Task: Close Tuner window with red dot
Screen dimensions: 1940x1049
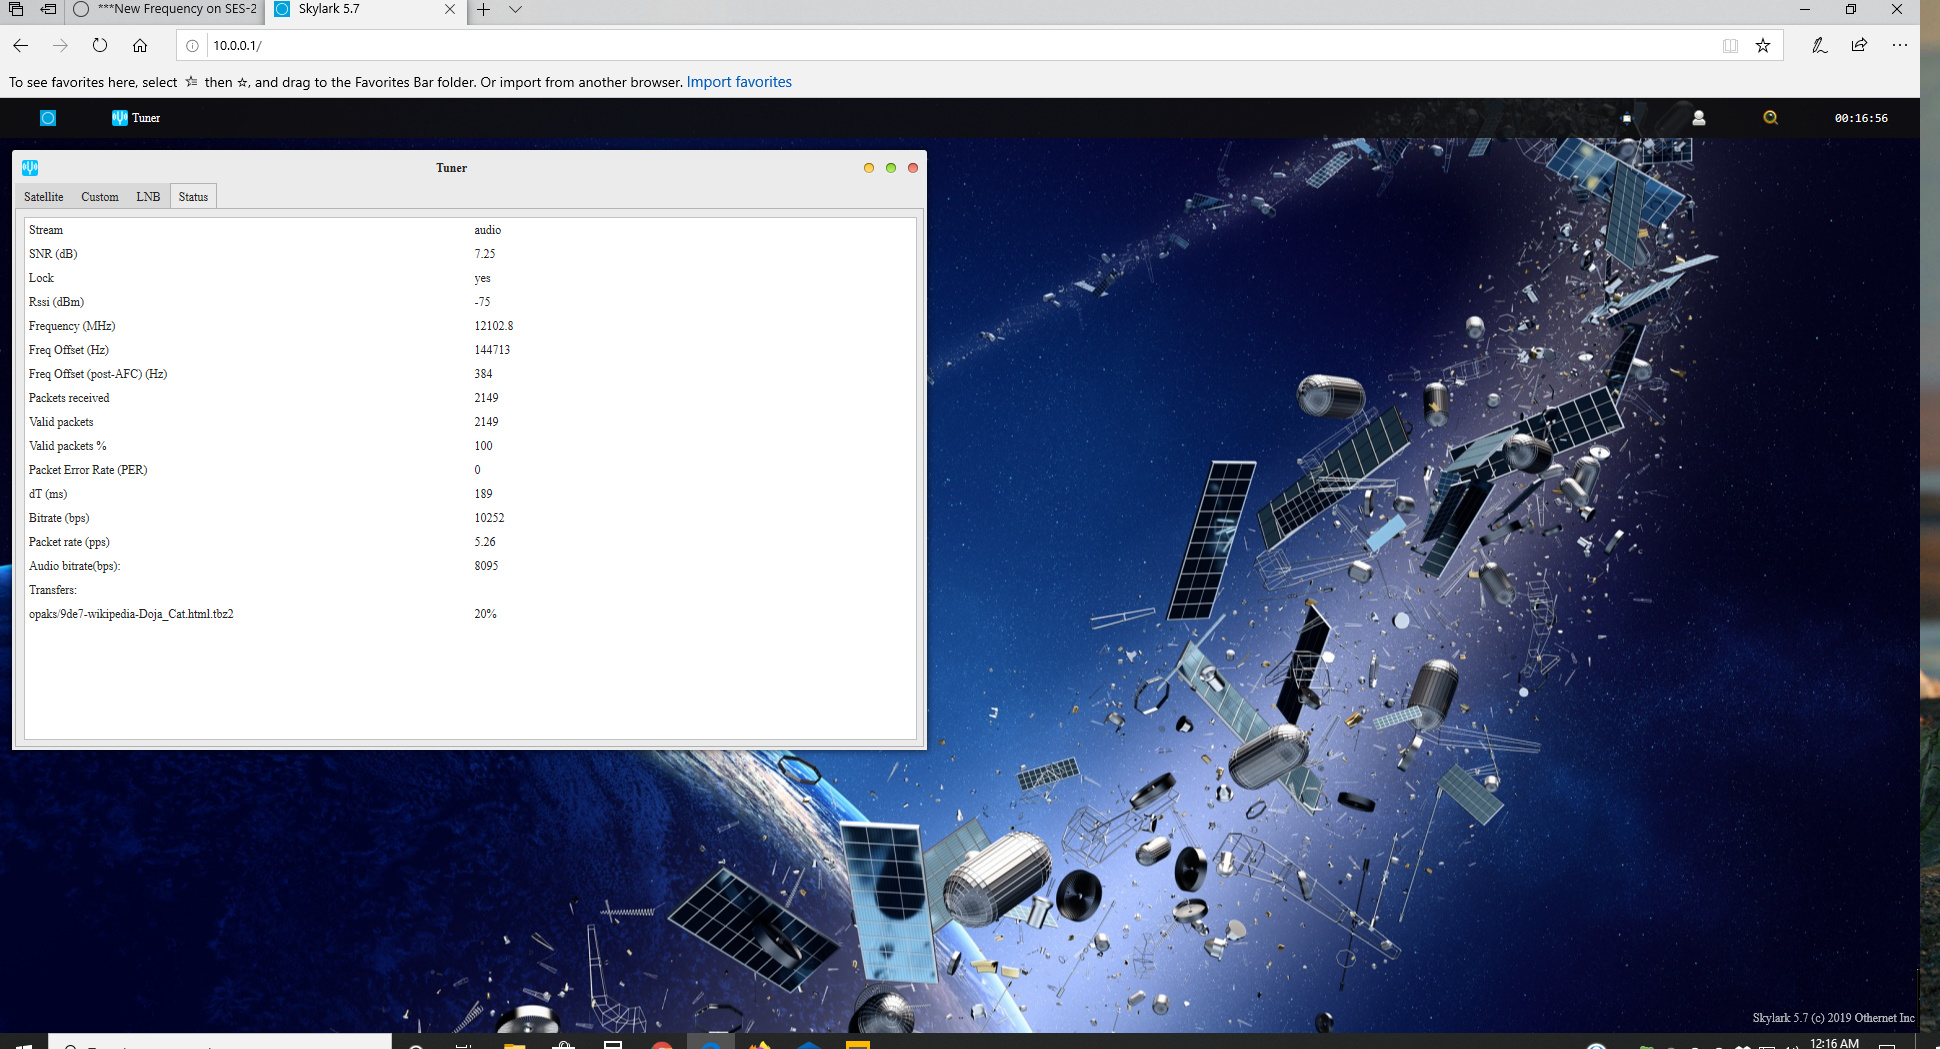Action: point(912,168)
